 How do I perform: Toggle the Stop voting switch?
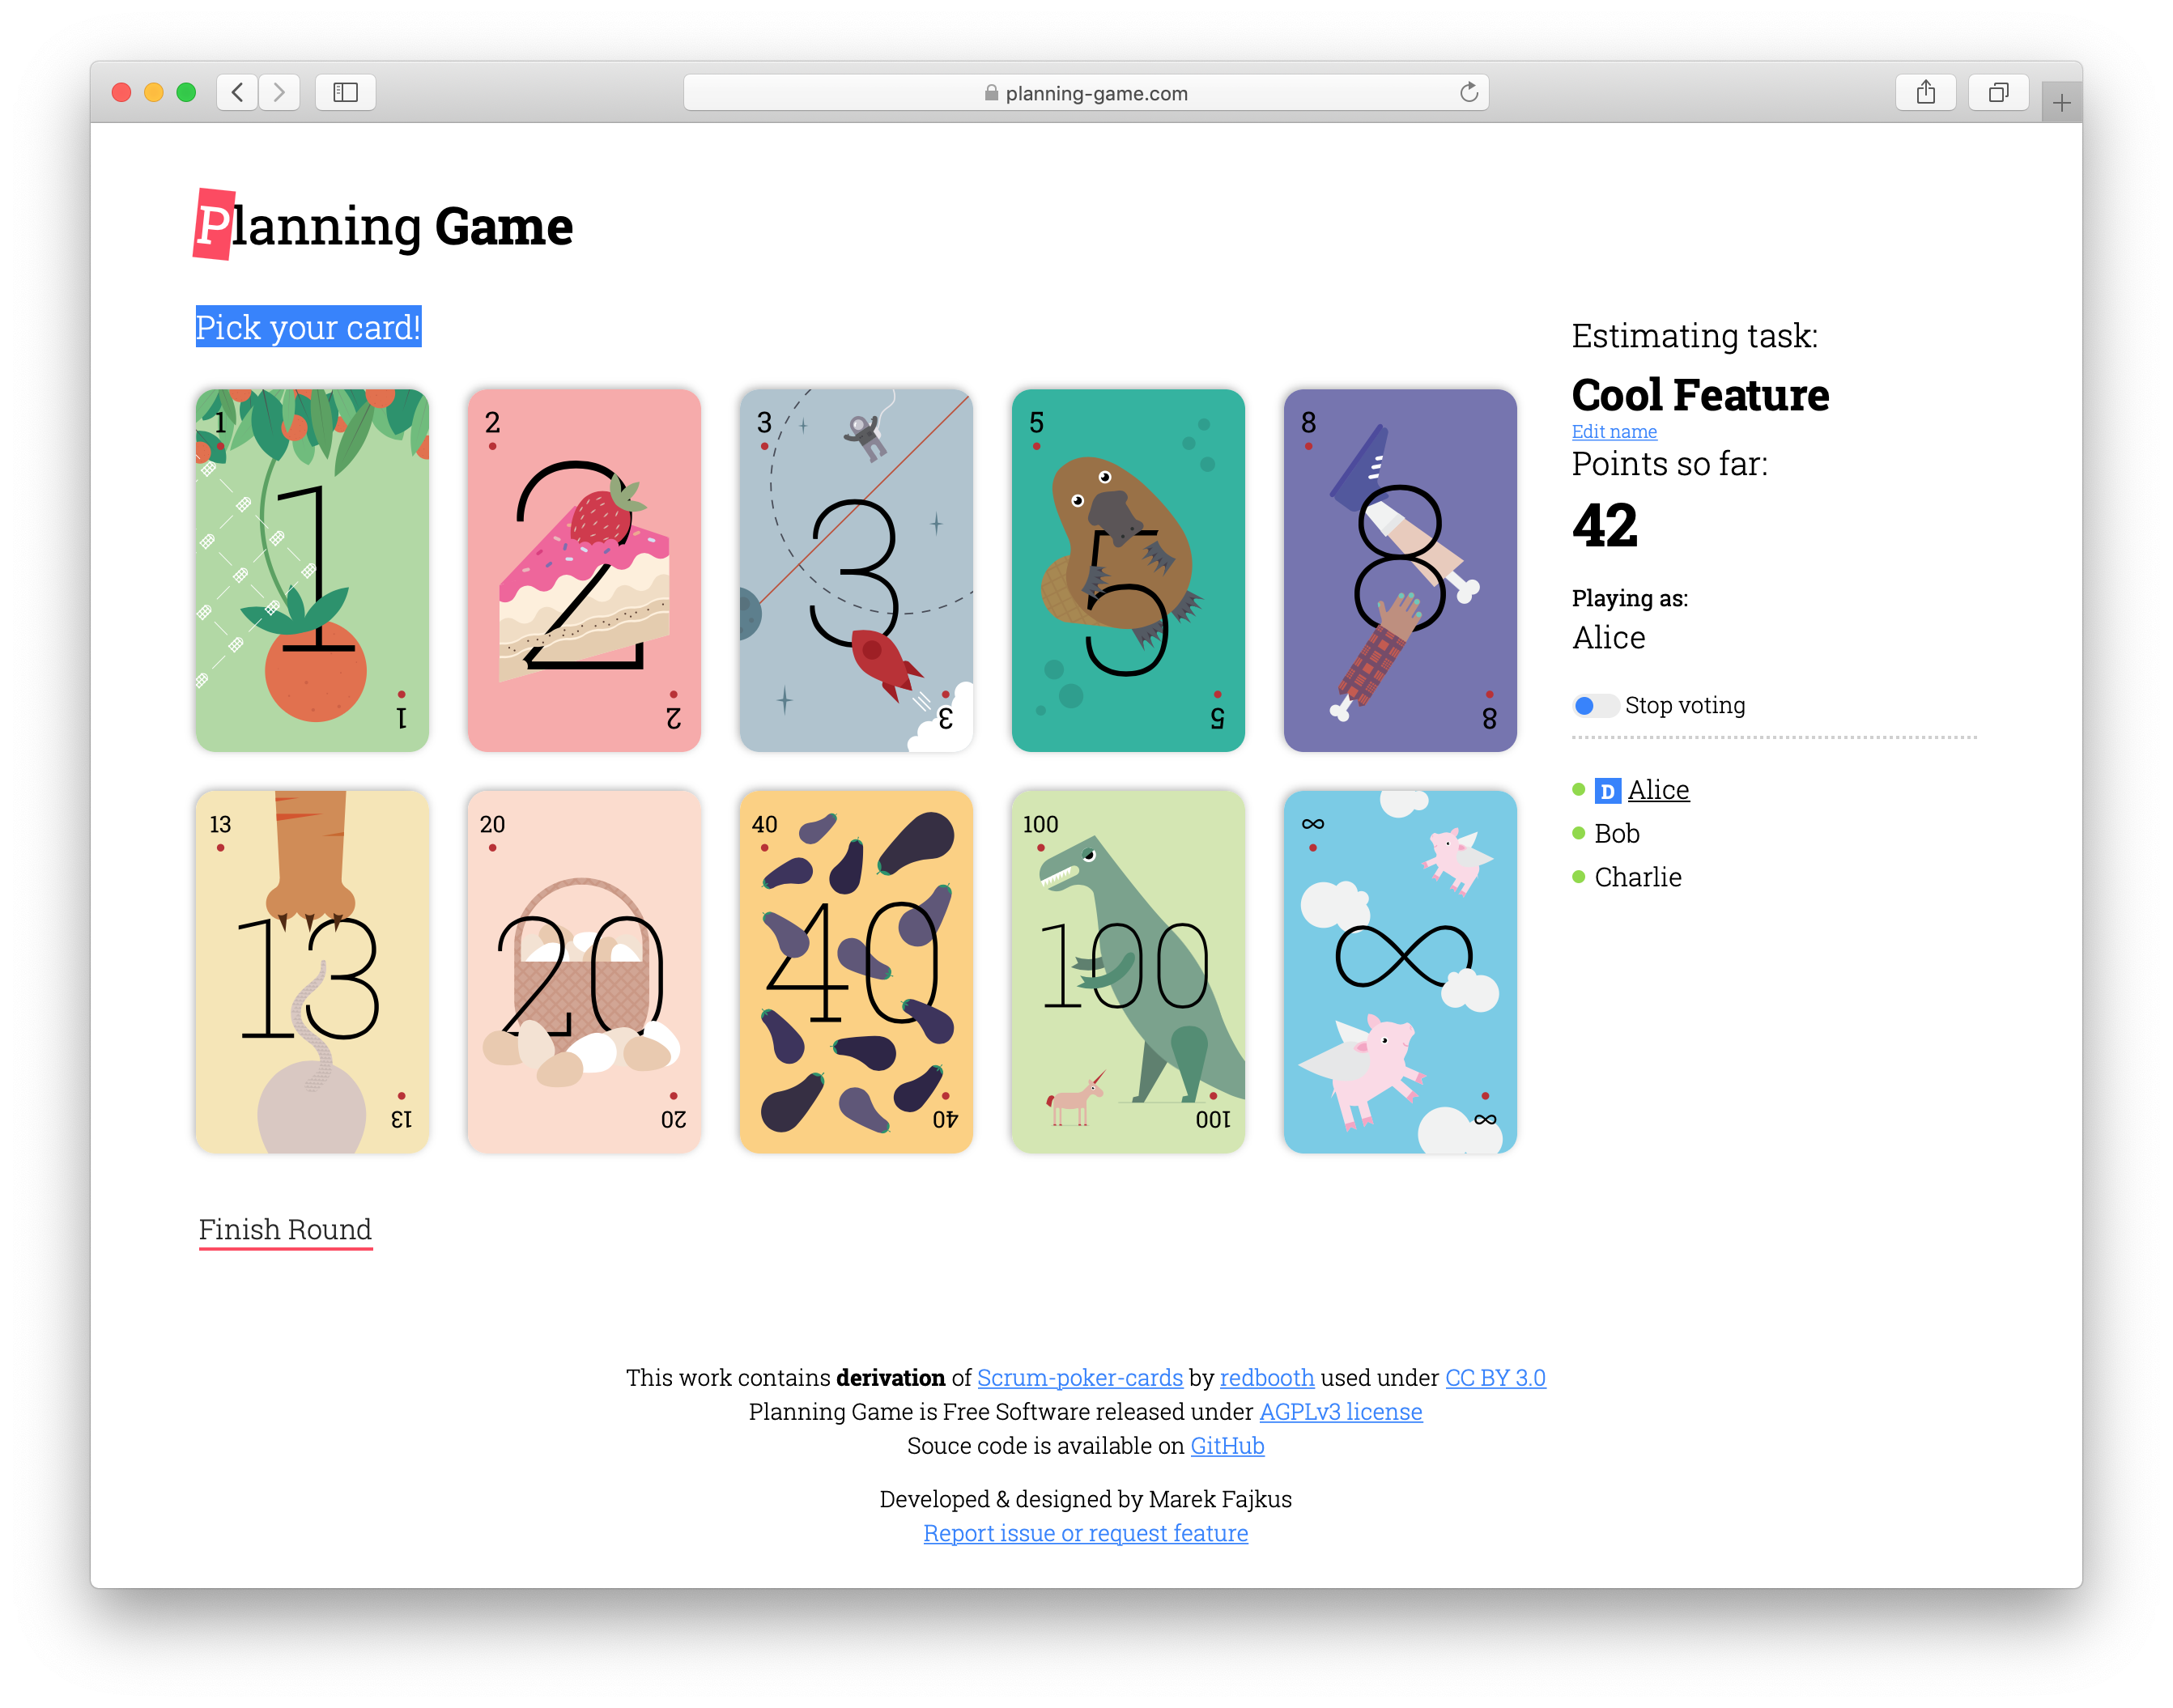pos(1594,706)
